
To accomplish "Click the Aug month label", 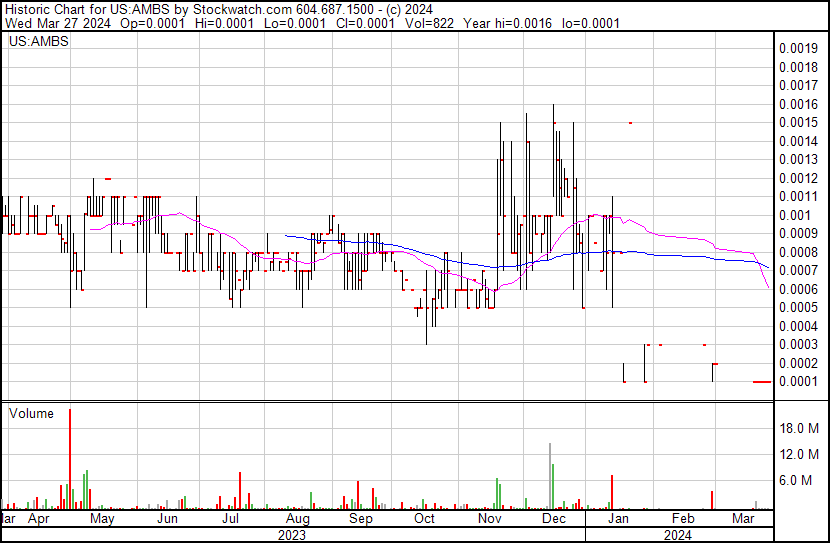I will pyautogui.click(x=297, y=519).
